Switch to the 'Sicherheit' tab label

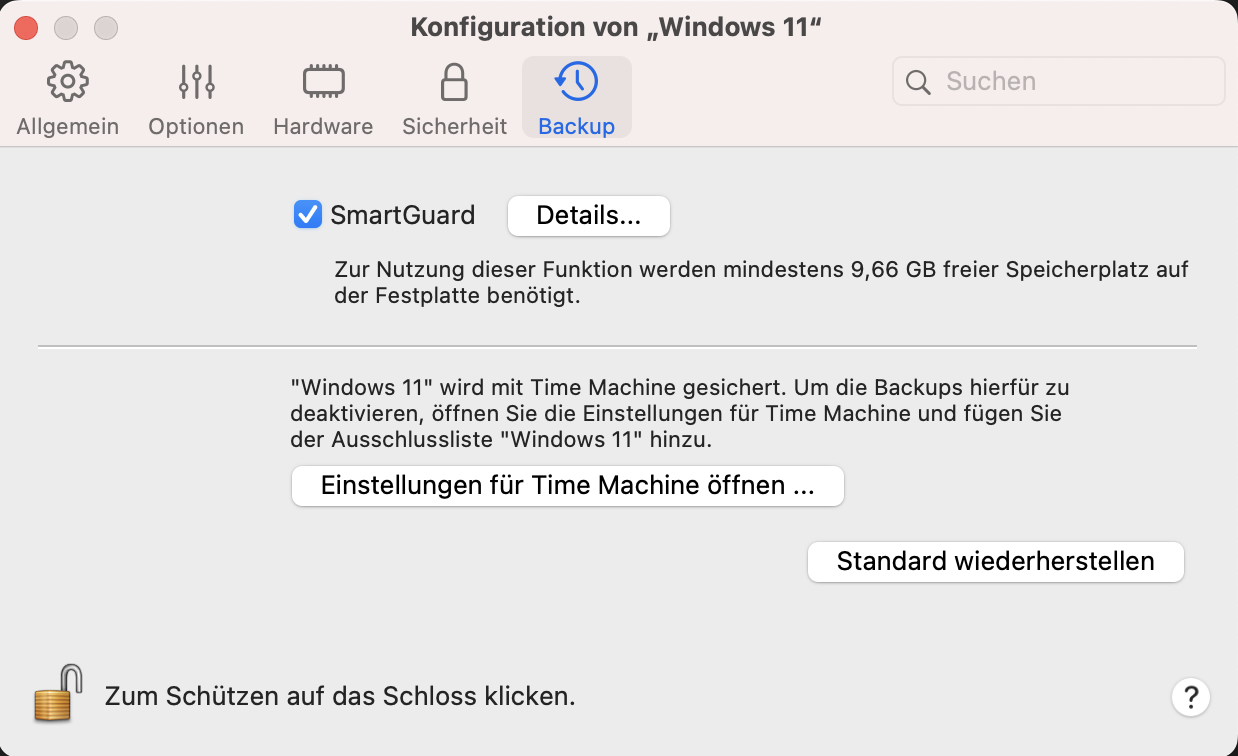(454, 127)
